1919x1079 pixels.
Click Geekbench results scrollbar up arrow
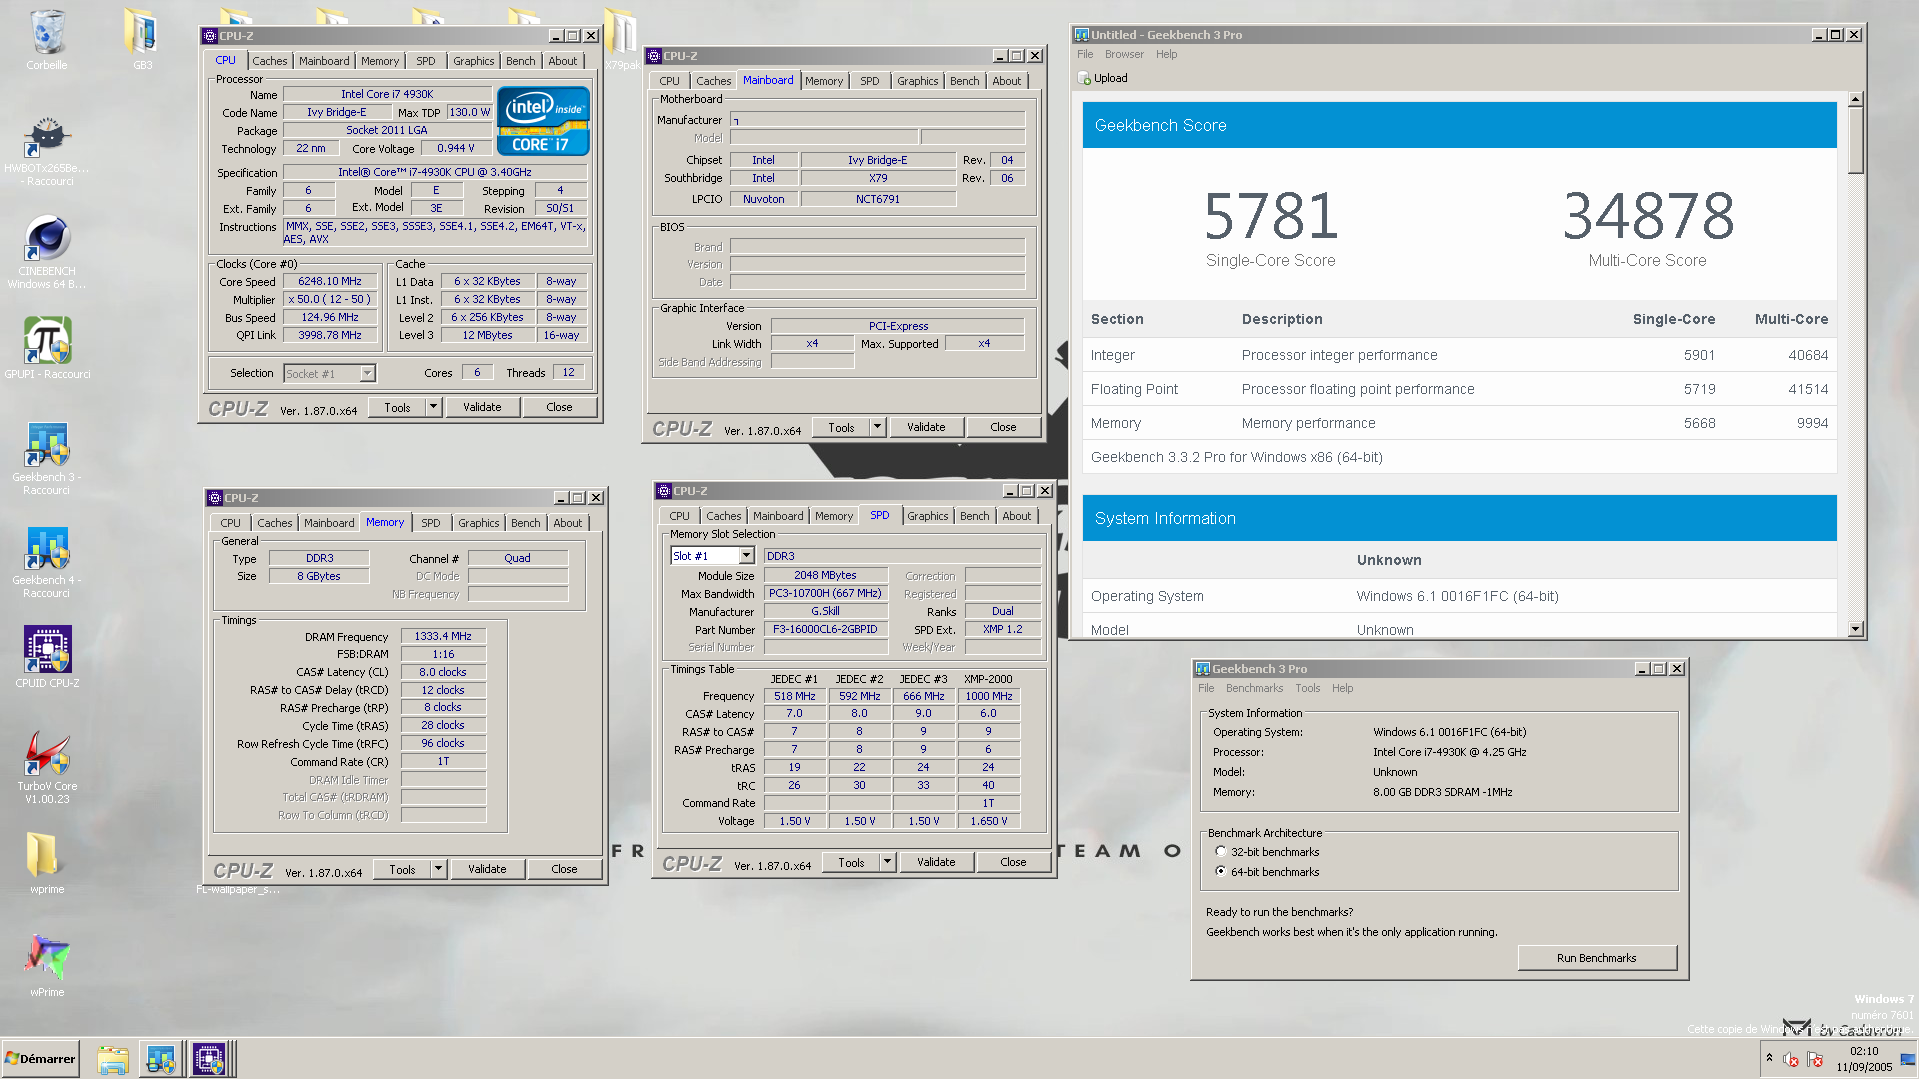(x=1856, y=100)
